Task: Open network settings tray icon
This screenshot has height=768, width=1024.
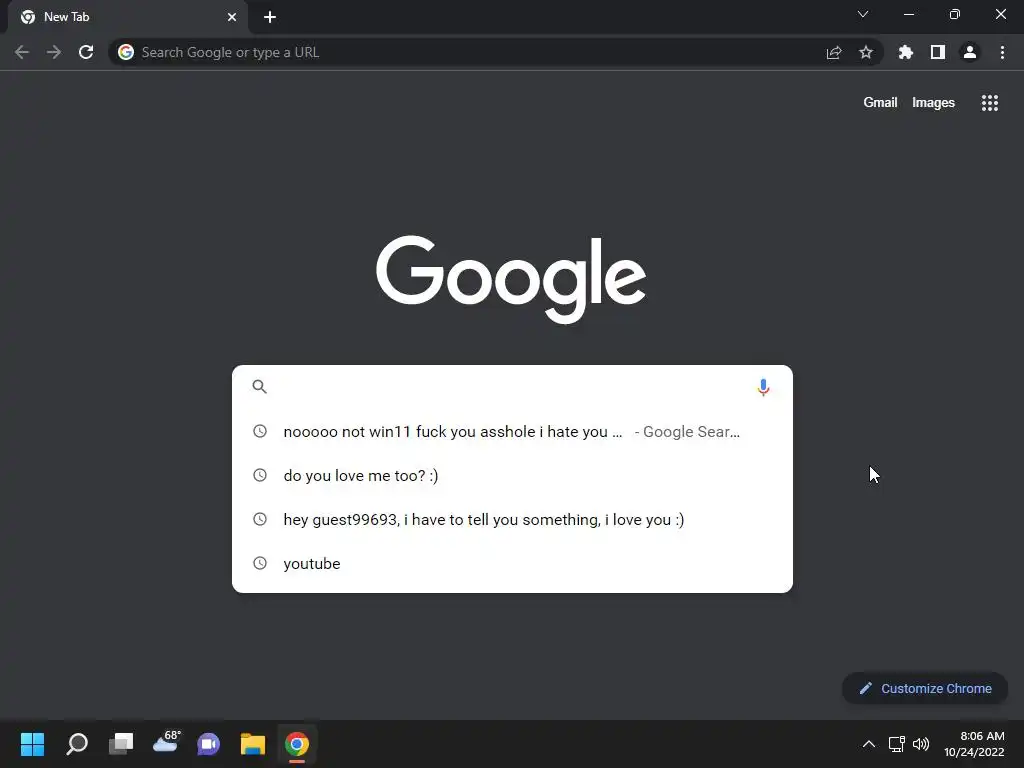Action: [x=897, y=744]
